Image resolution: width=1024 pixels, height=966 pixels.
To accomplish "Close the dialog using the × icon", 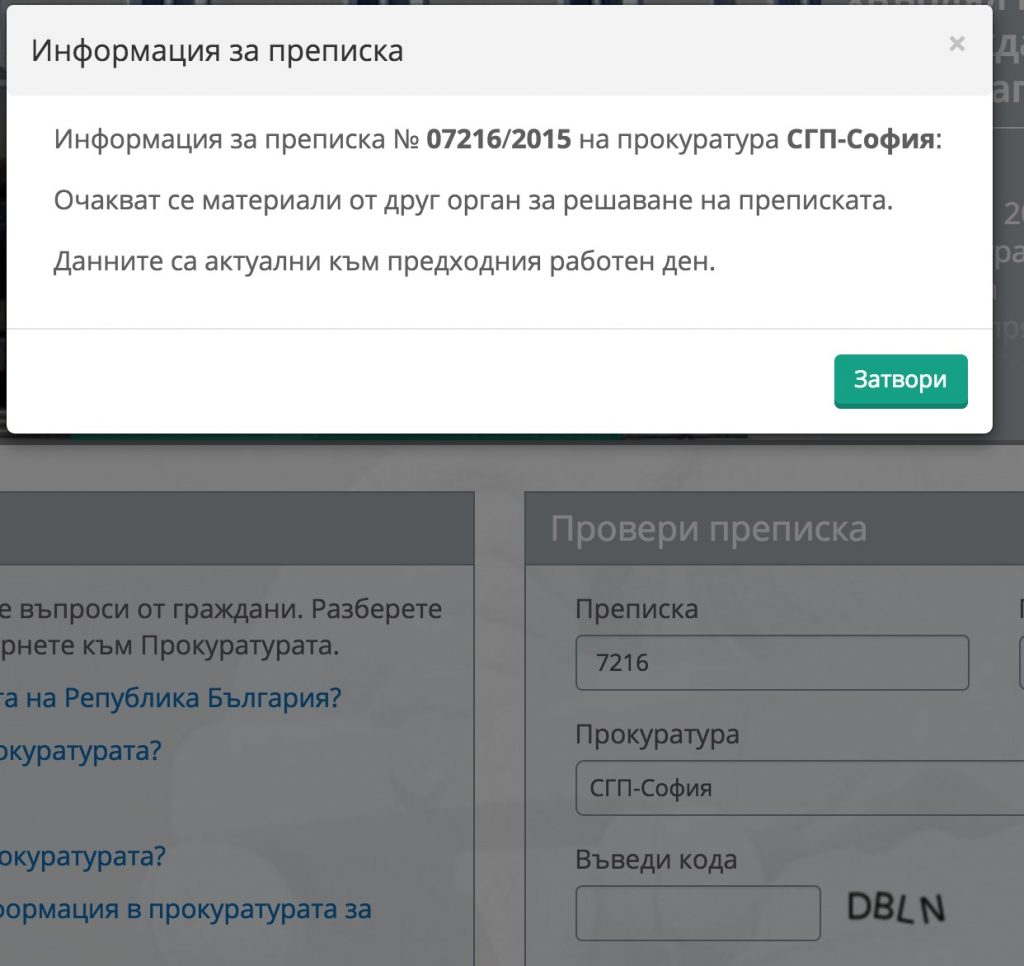I will [x=957, y=44].
